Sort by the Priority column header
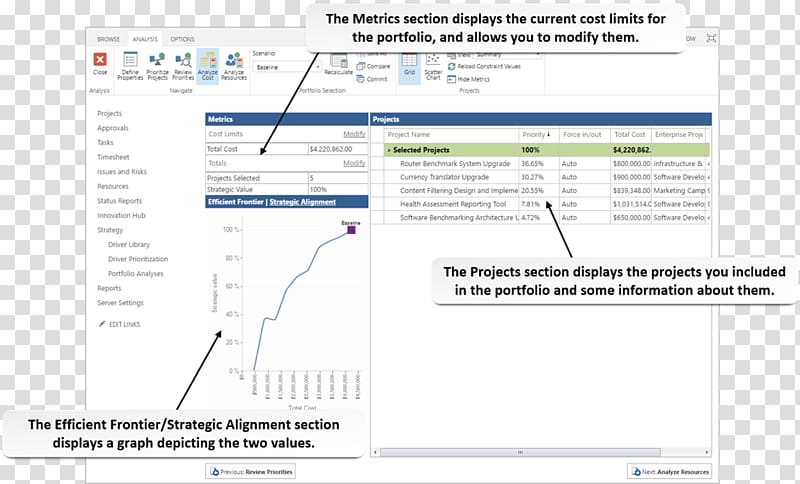This screenshot has width=800, height=484. click(x=536, y=135)
